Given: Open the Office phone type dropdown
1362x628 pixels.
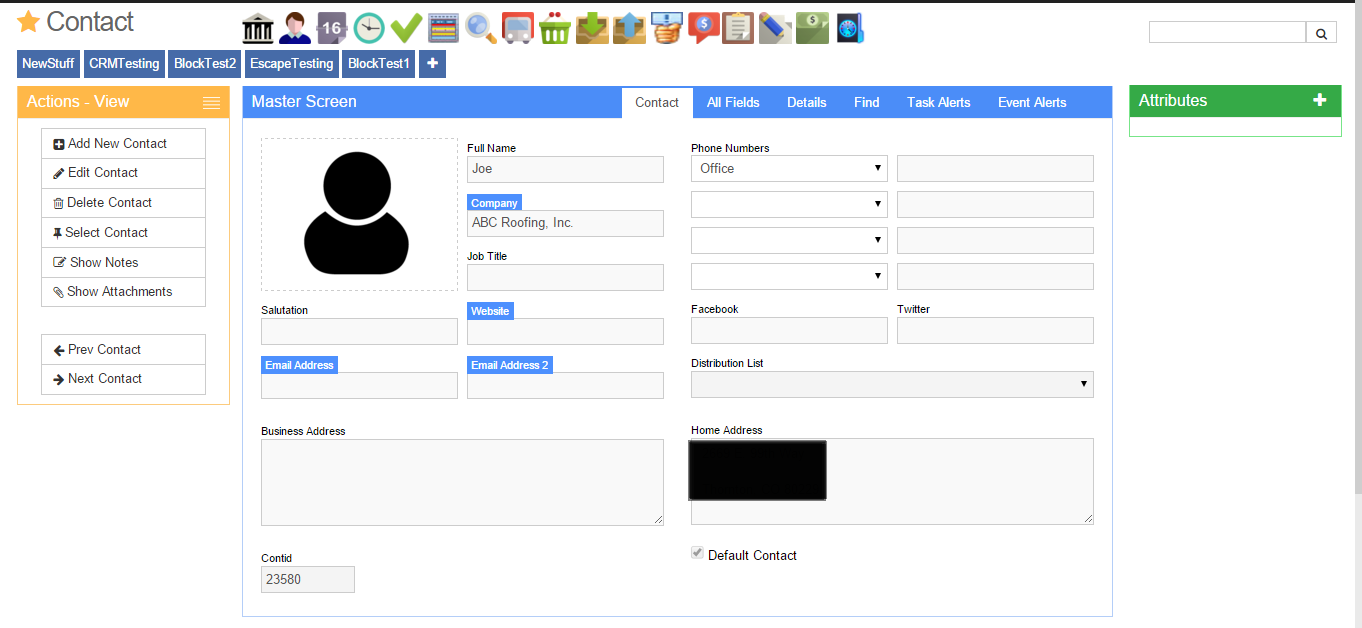Looking at the screenshot, I should (788, 169).
